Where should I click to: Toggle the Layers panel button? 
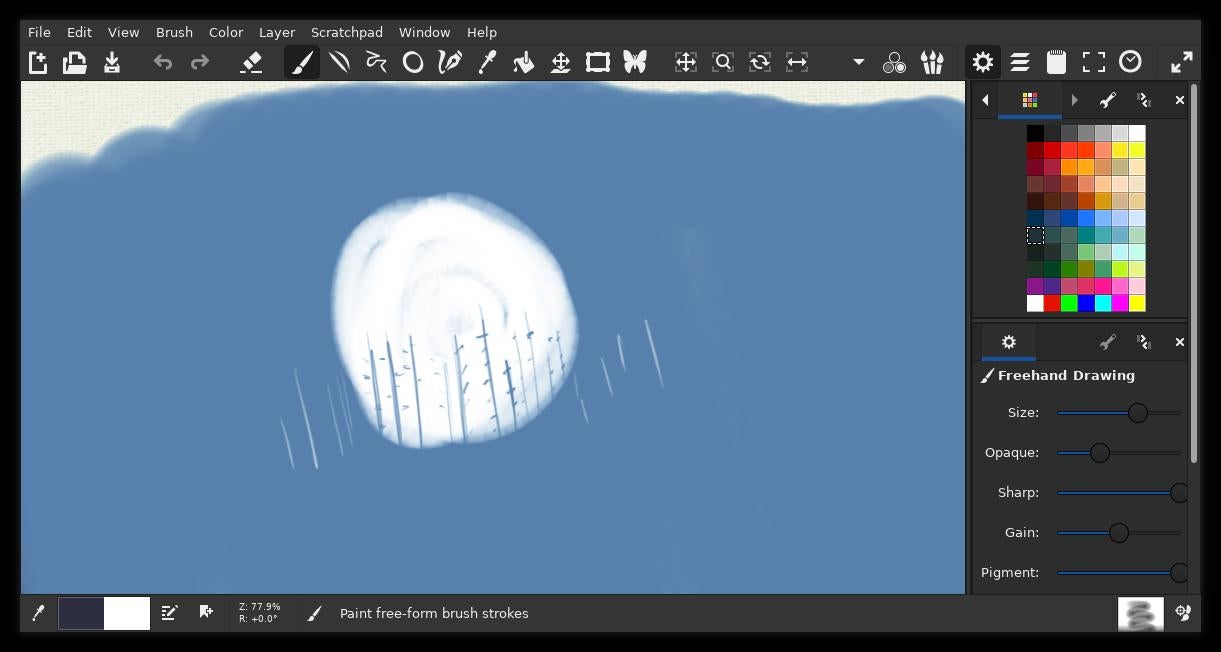(1020, 62)
